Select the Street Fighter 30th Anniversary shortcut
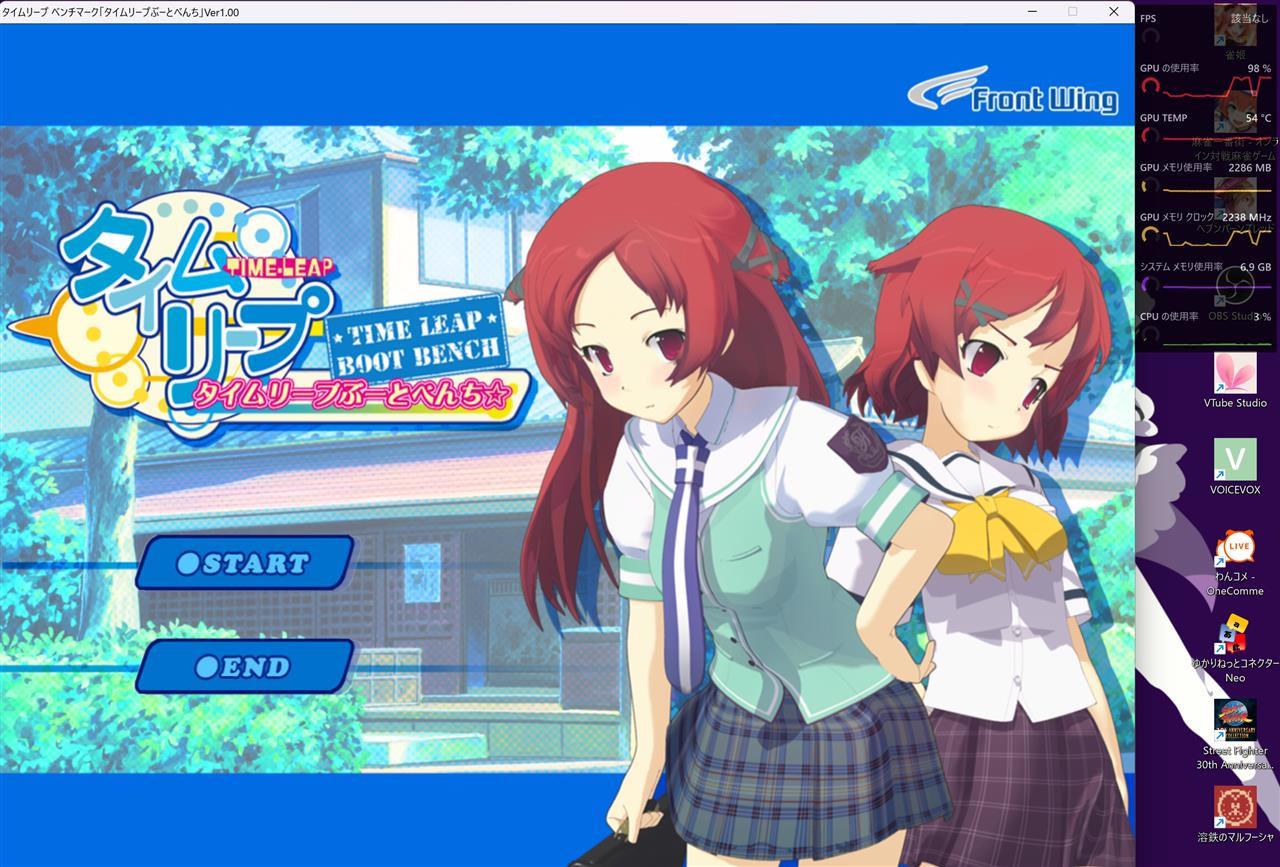The height and width of the screenshot is (867, 1280). 1235,735
